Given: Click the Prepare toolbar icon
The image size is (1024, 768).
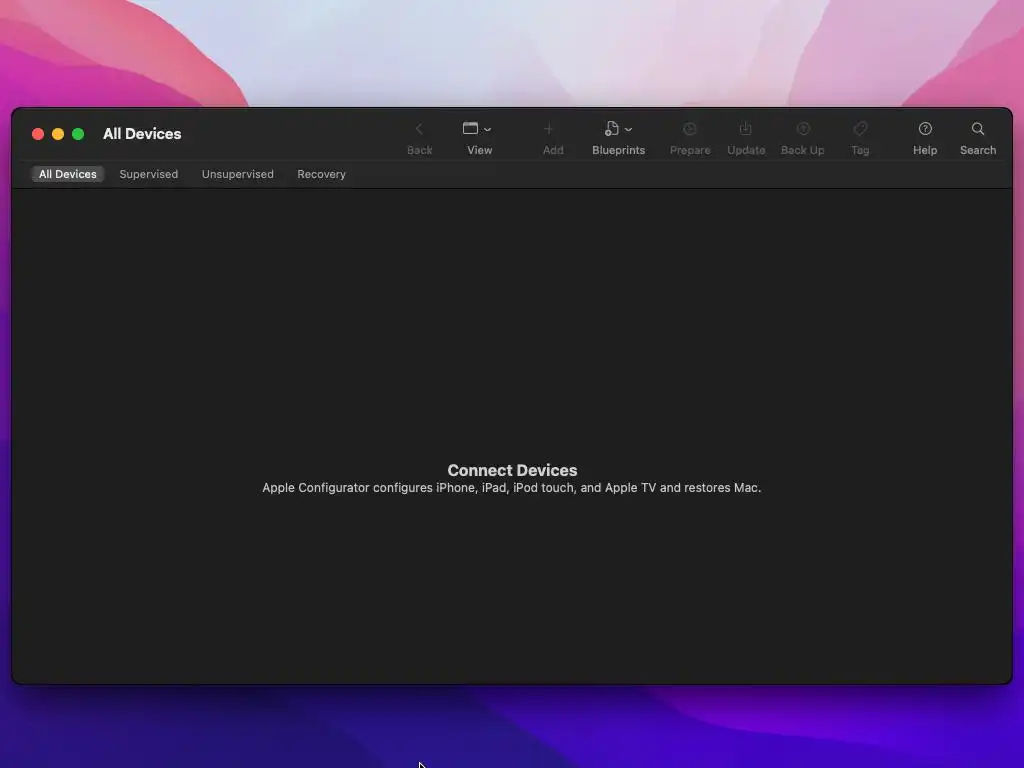Looking at the screenshot, I should pyautogui.click(x=690, y=129).
